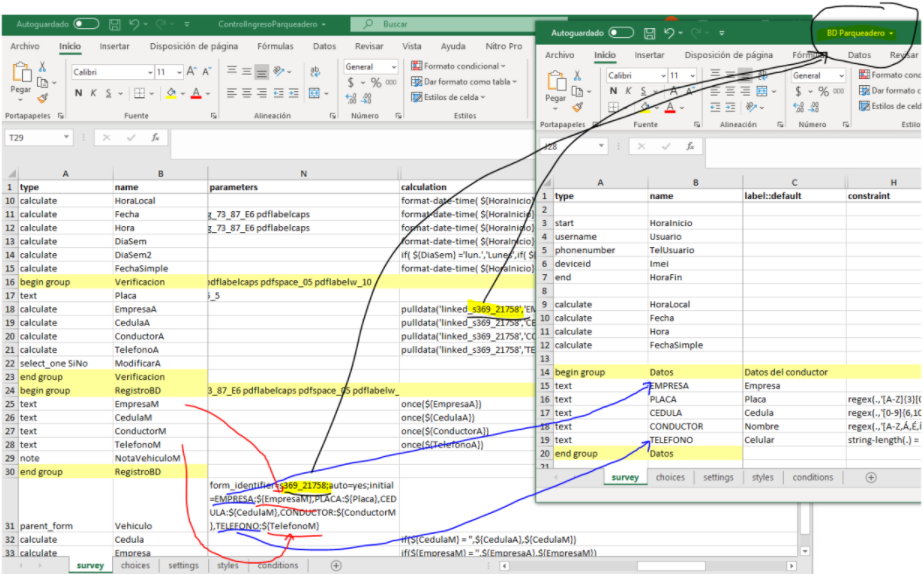
Task: Click Wrap text icon in left window
Action: click(x=315, y=72)
